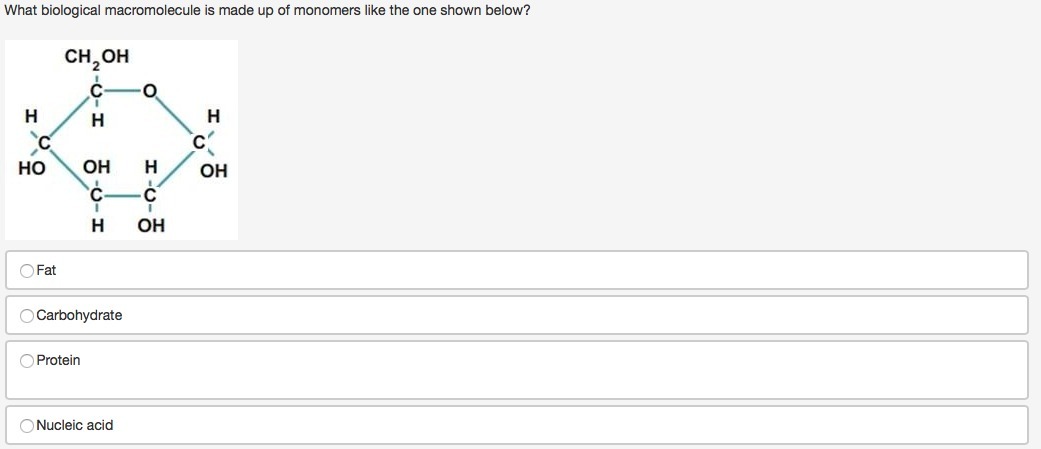This screenshot has height=449, width=1041.
Task: Click the "Nucleic acid" answer label text
Action: [x=75, y=425]
